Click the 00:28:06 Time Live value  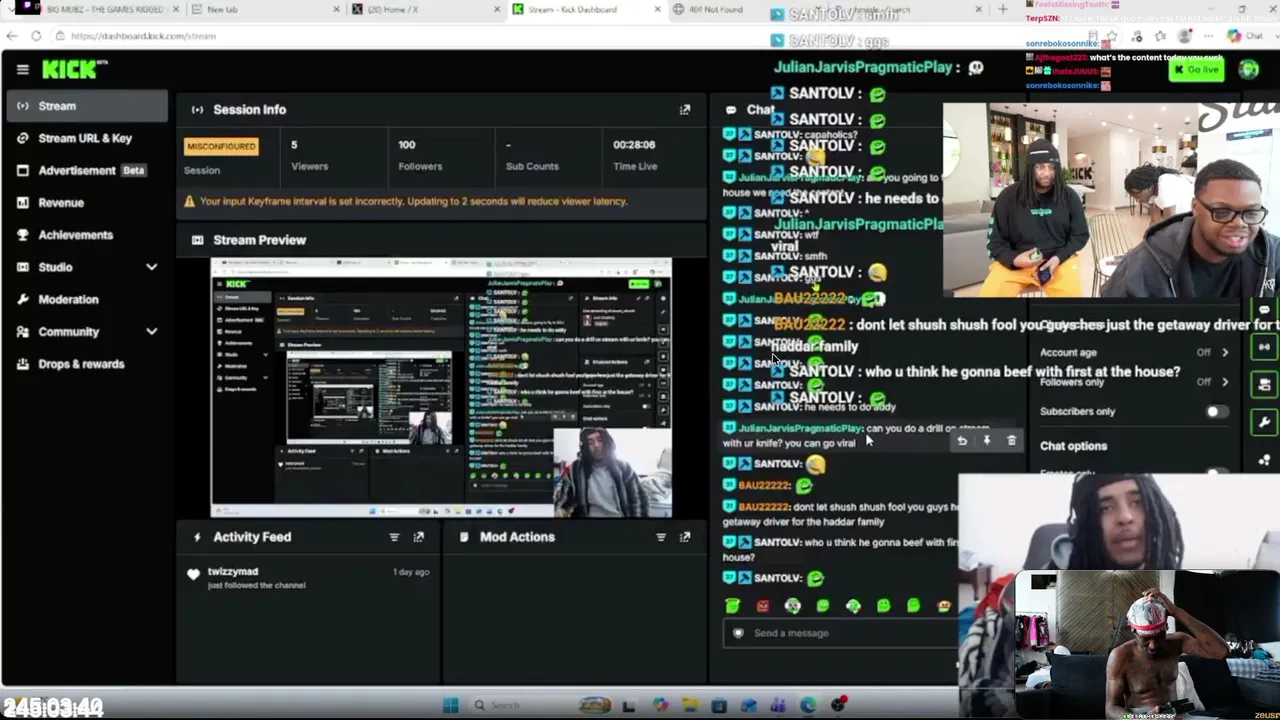tap(634, 145)
